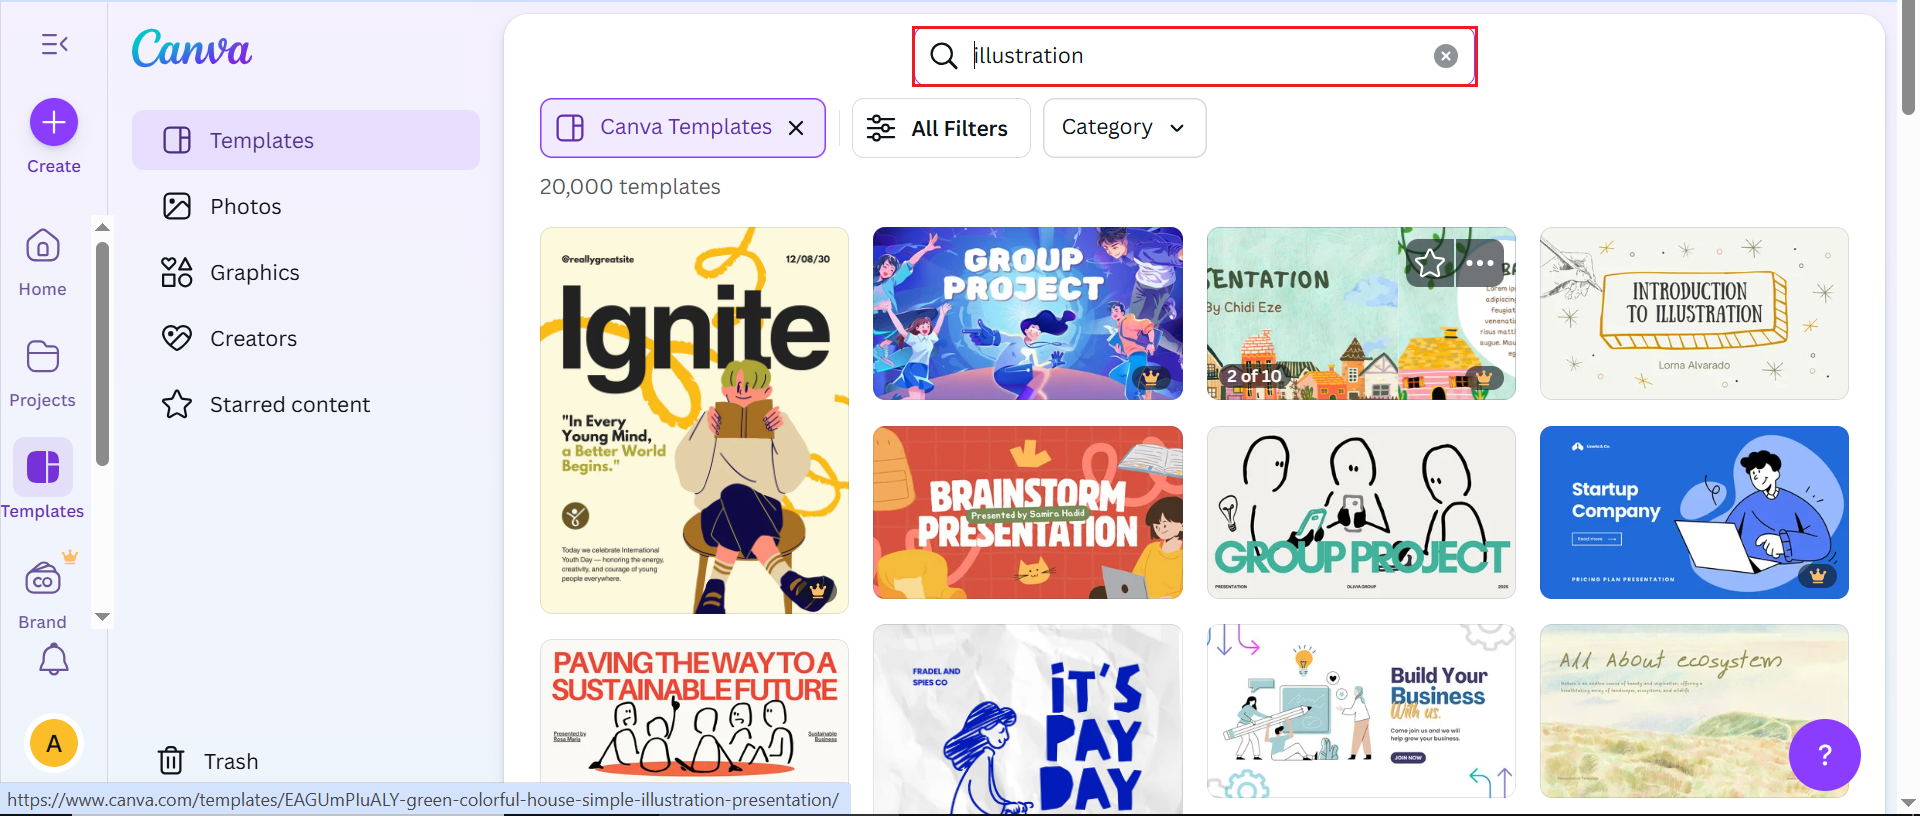Go to Home in sidebar
The image size is (1920, 816).
[43, 262]
